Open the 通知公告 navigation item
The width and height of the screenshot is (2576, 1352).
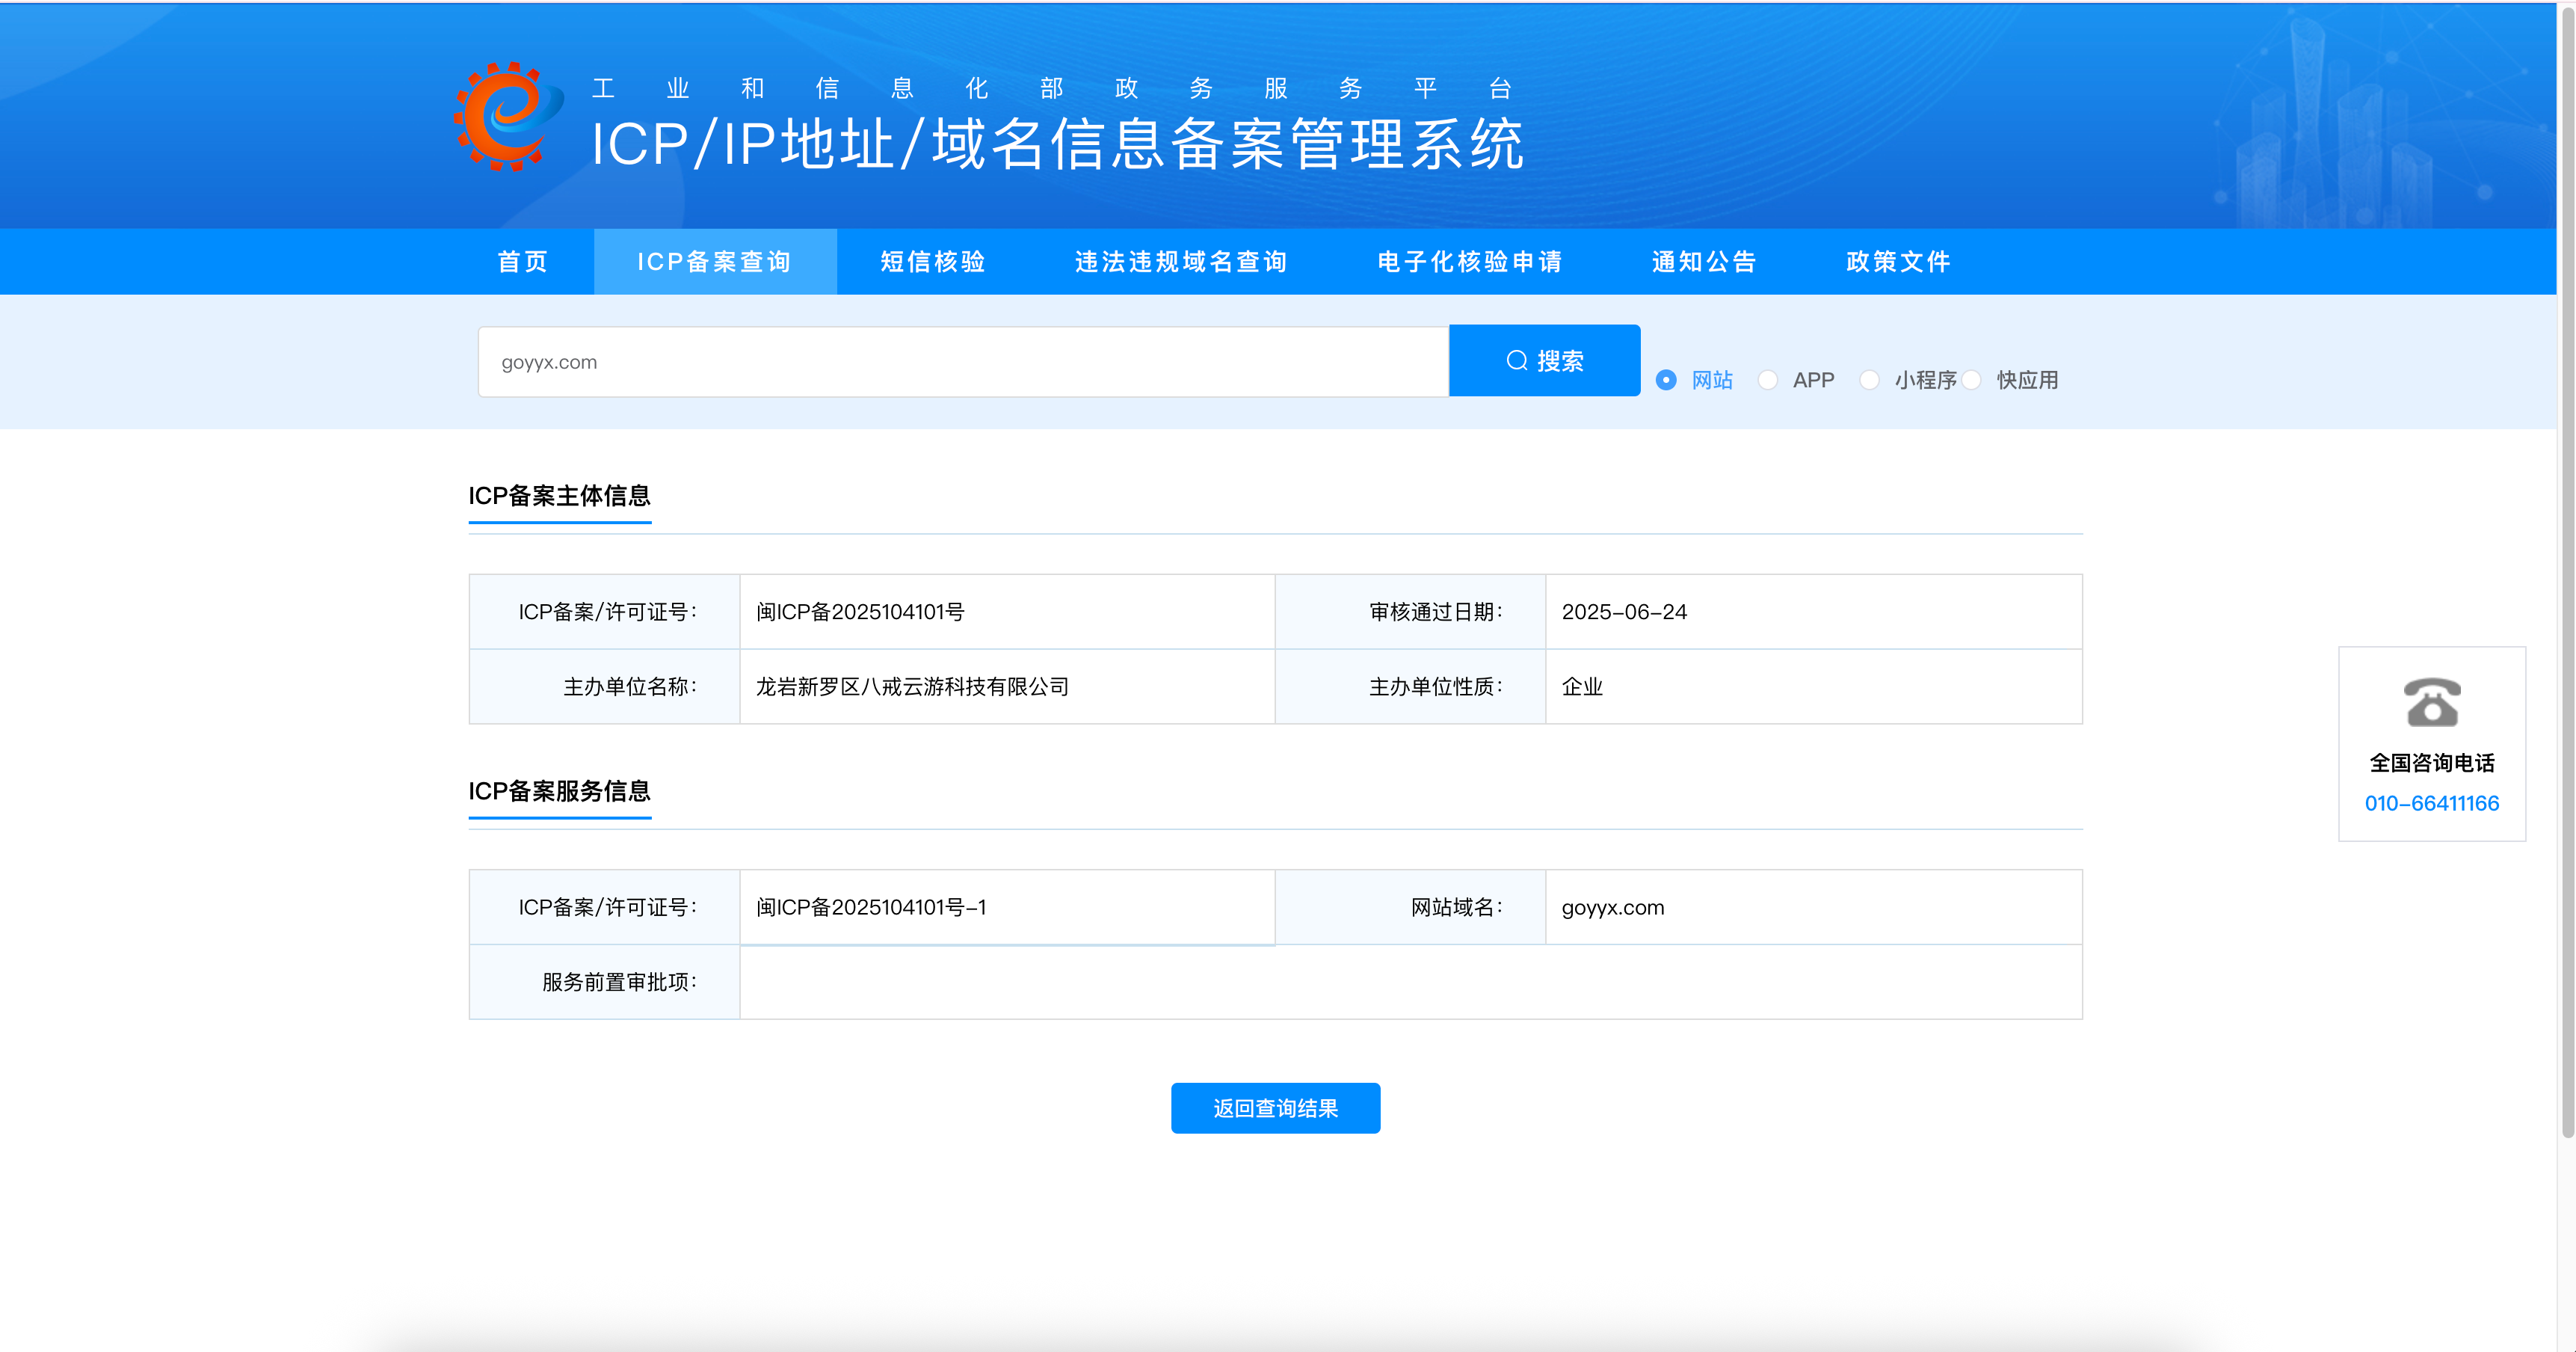[1703, 262]
